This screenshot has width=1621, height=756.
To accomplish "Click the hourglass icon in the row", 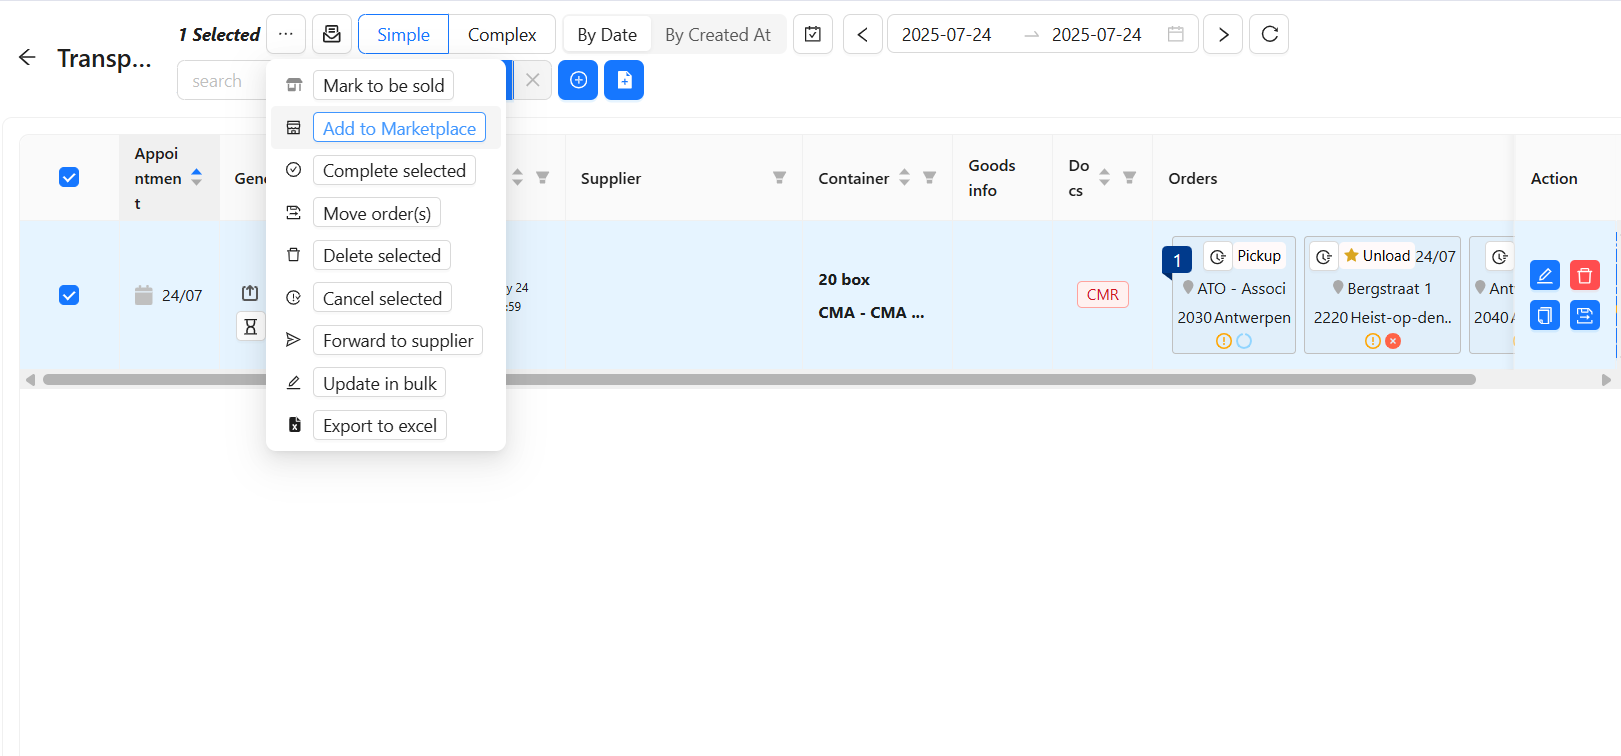I will [251, 326].
